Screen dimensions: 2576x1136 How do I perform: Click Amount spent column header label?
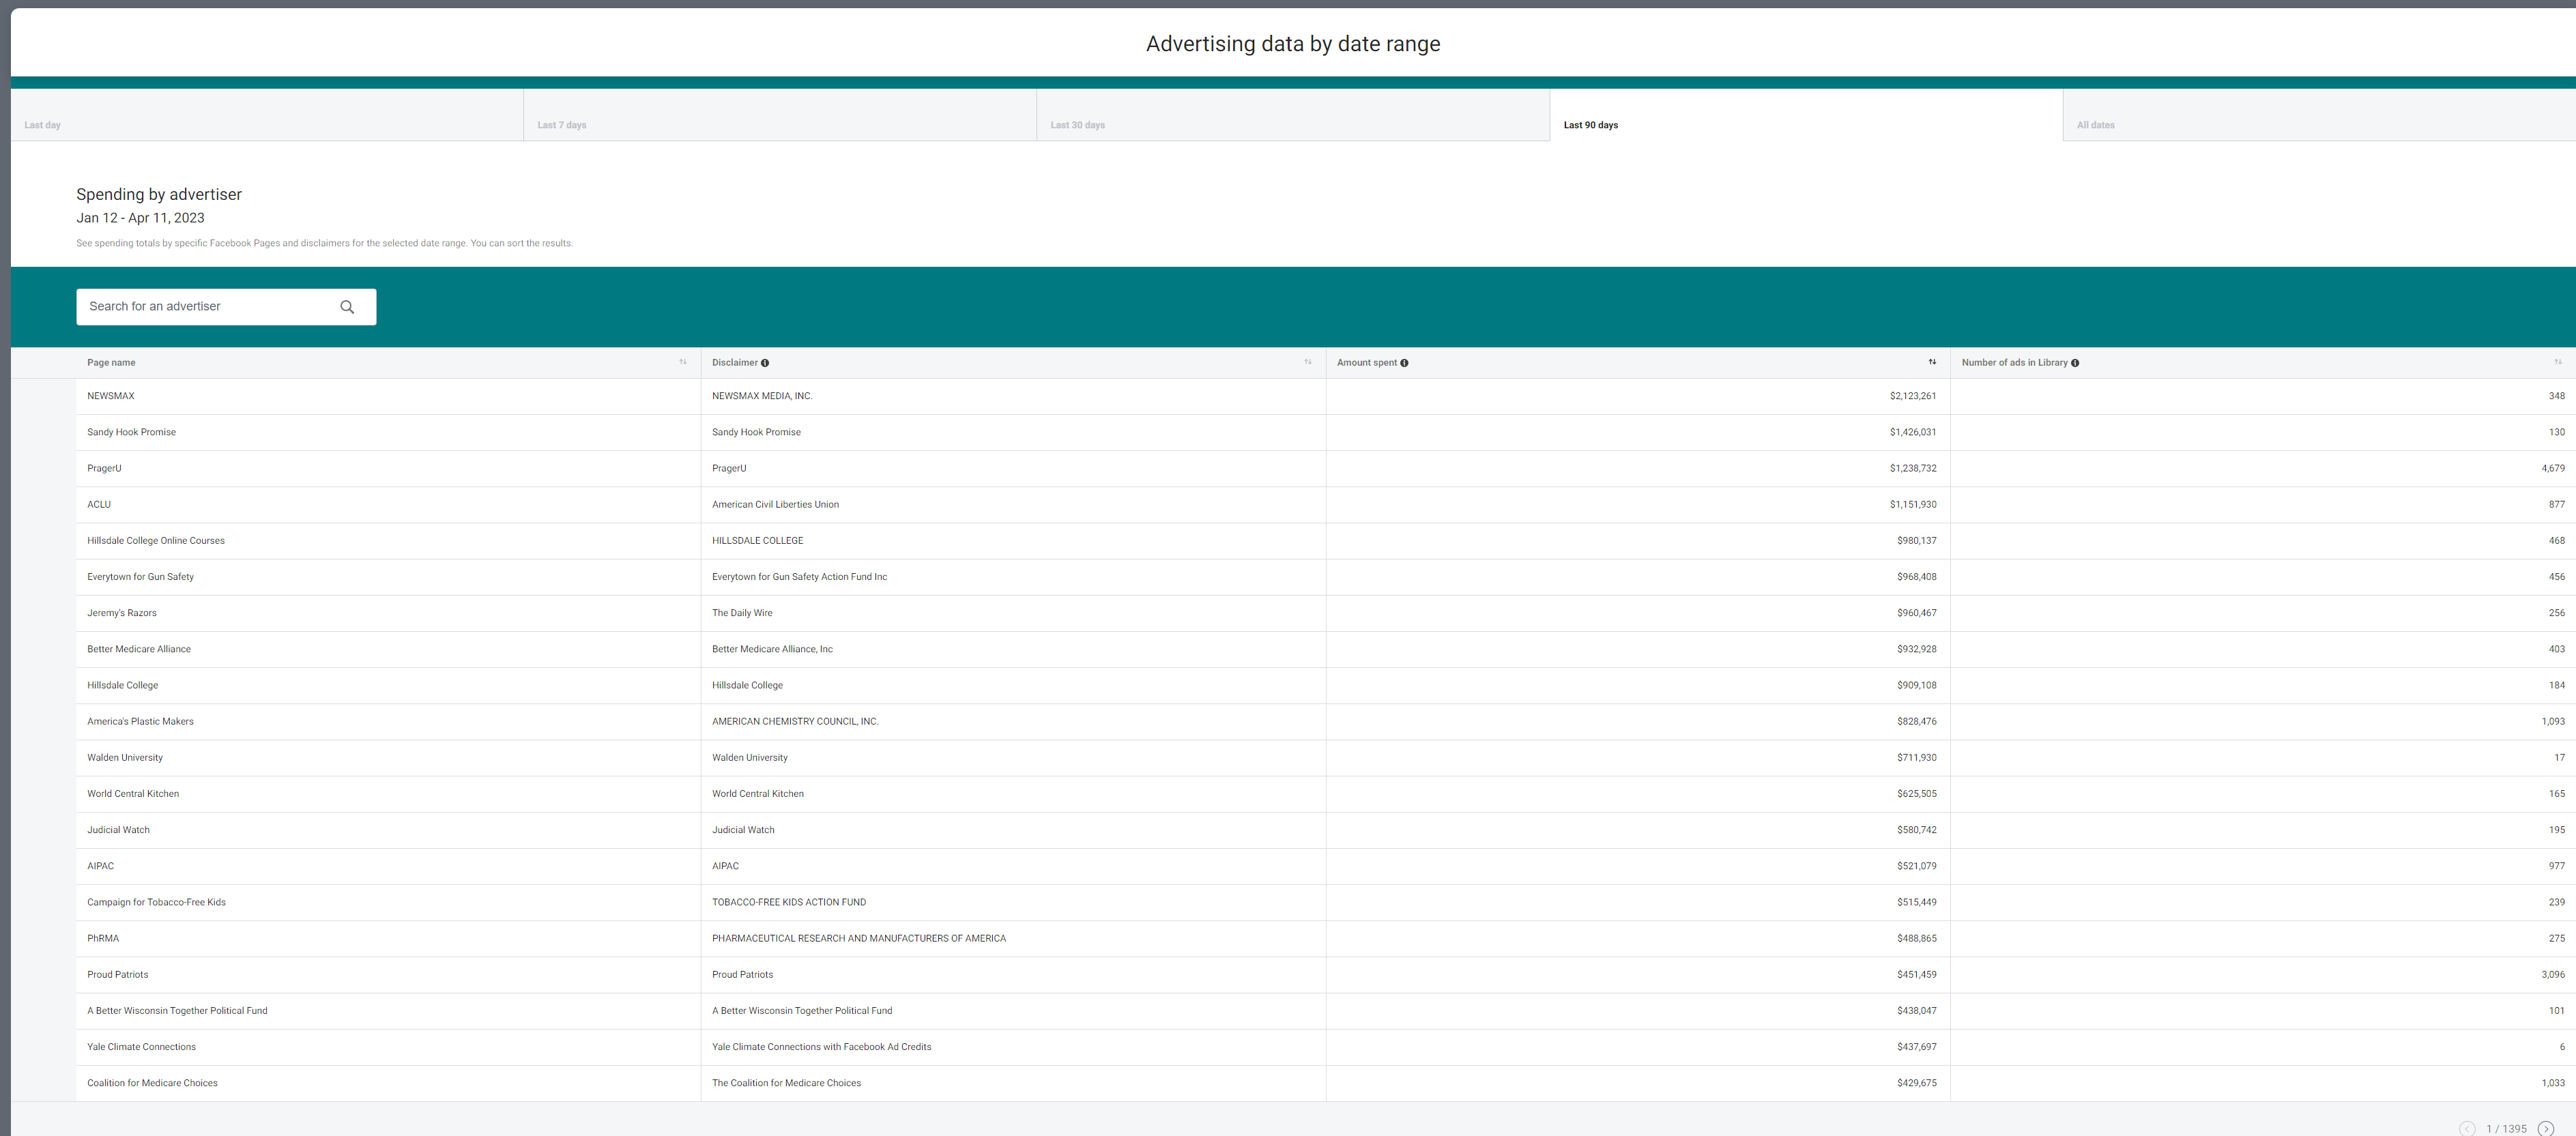1366,363
